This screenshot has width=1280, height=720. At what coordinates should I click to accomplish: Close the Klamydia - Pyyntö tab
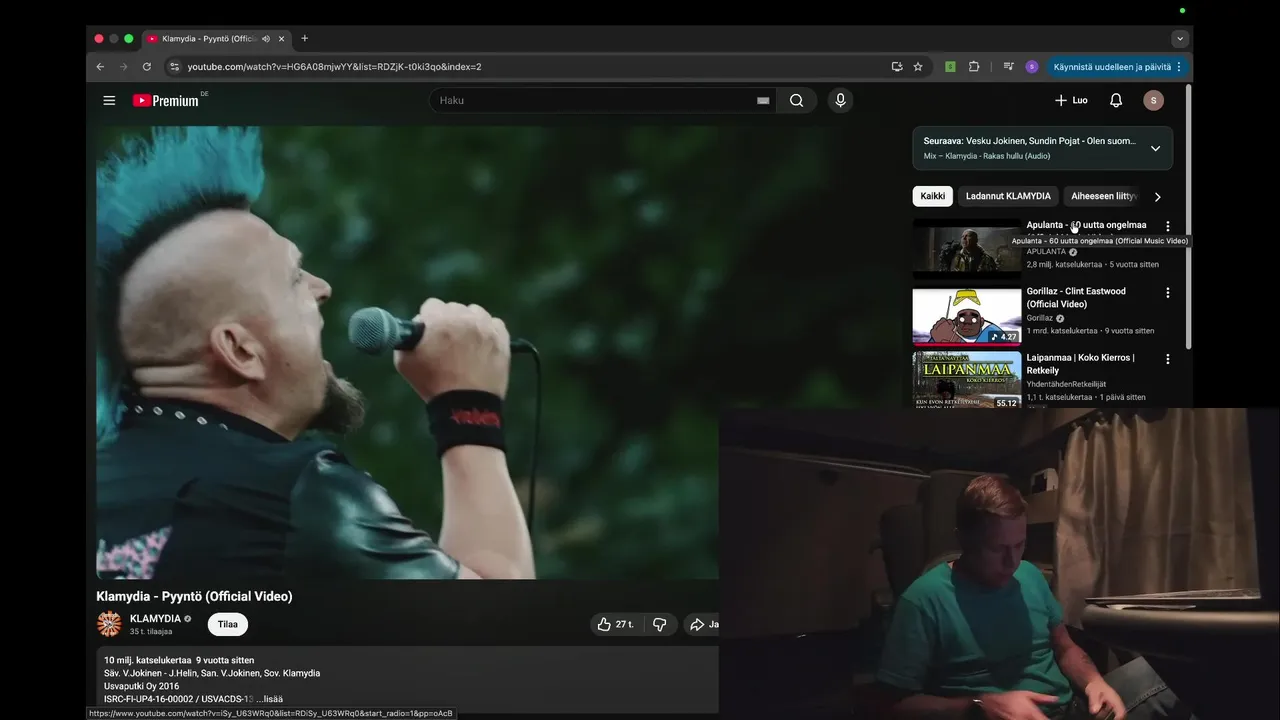tap(281, 39)
